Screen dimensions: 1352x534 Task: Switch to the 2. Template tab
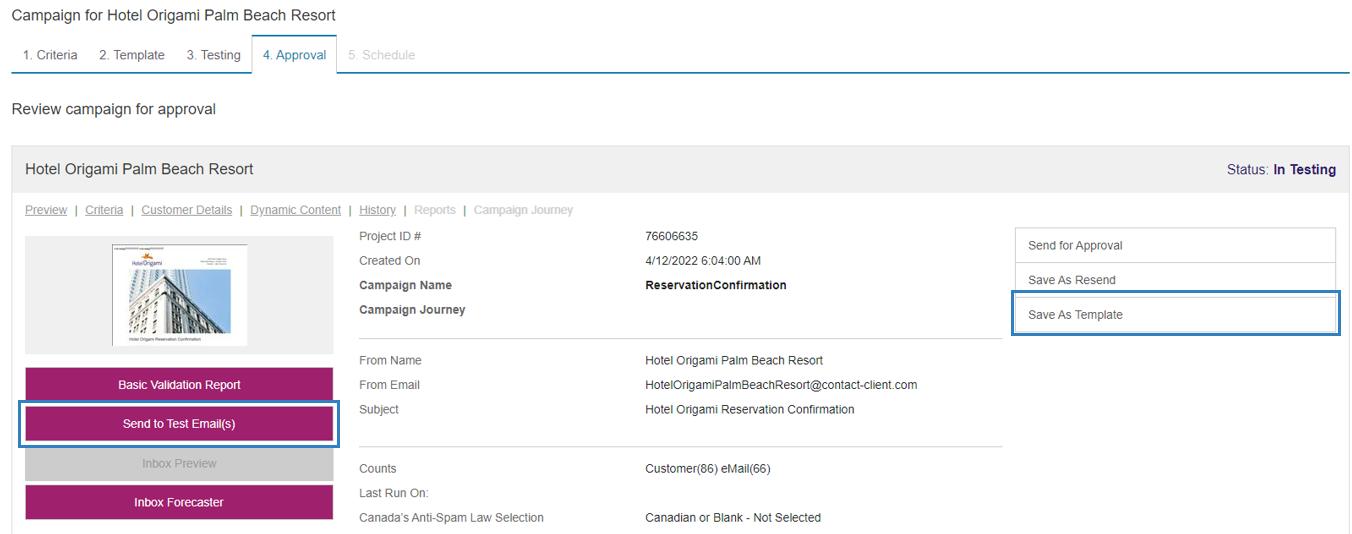(x=132, y=55)
